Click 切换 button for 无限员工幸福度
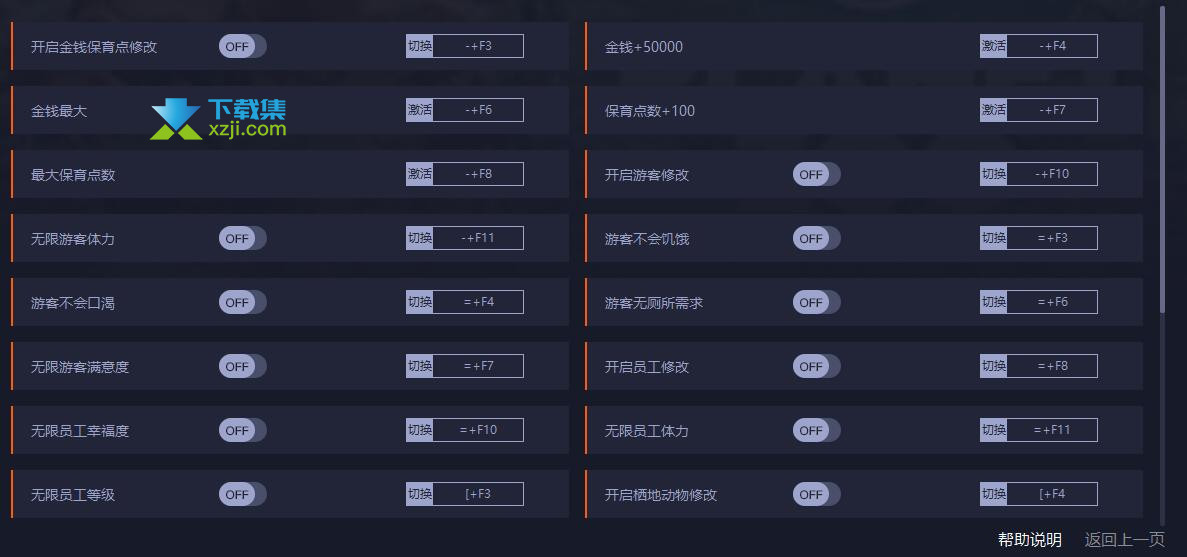The height and width of the screenshot is (557, 1187). [x=420, y=430]
